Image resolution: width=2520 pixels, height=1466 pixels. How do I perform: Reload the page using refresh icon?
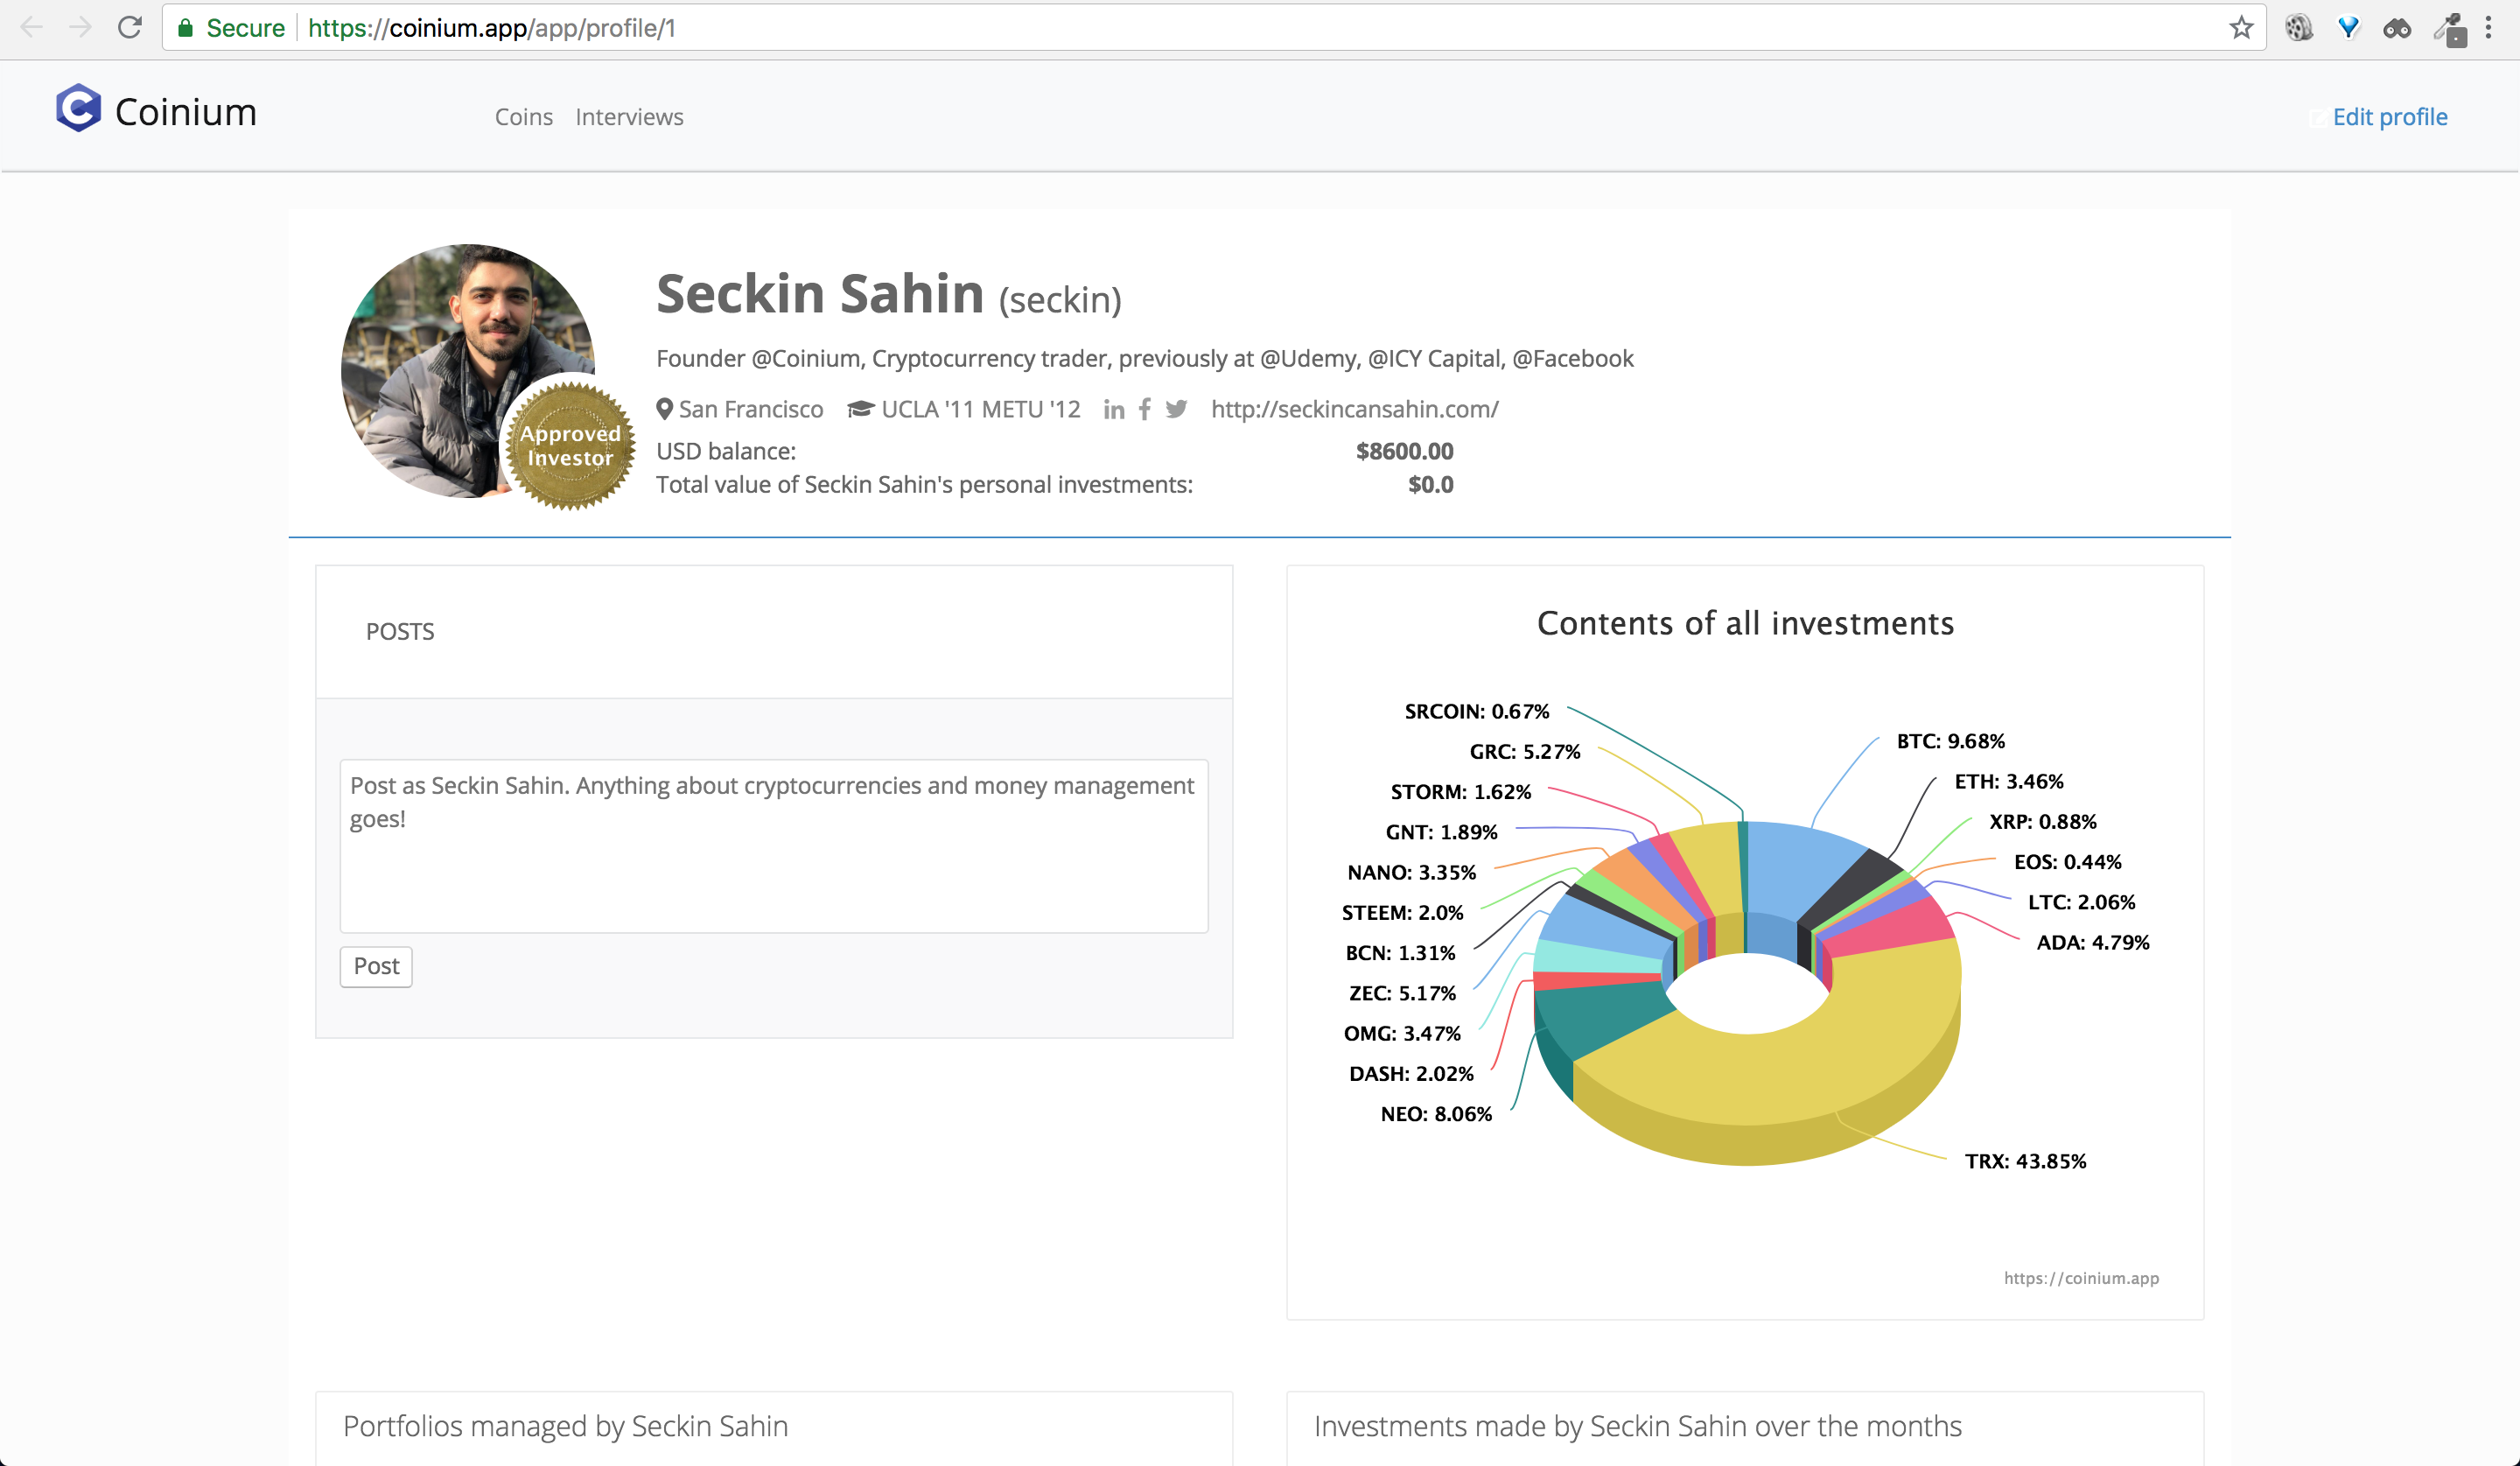click(x=130, y=28)
